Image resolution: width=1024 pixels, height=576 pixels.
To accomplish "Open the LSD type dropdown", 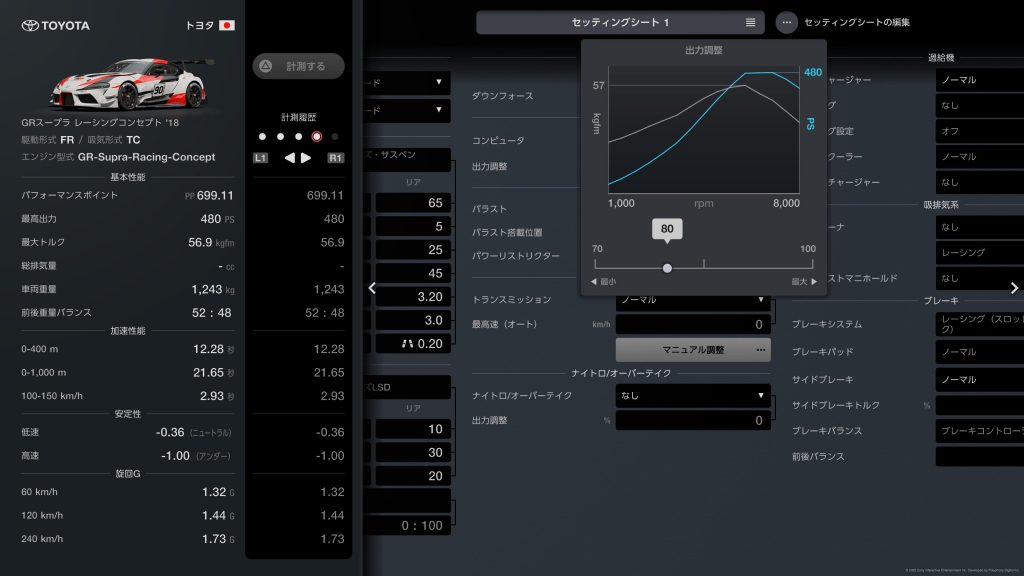I will [408, 387].
